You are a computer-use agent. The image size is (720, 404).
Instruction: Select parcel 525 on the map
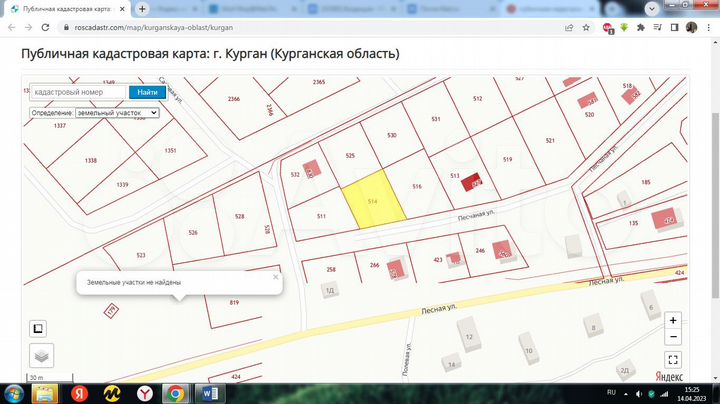[350, 156]
